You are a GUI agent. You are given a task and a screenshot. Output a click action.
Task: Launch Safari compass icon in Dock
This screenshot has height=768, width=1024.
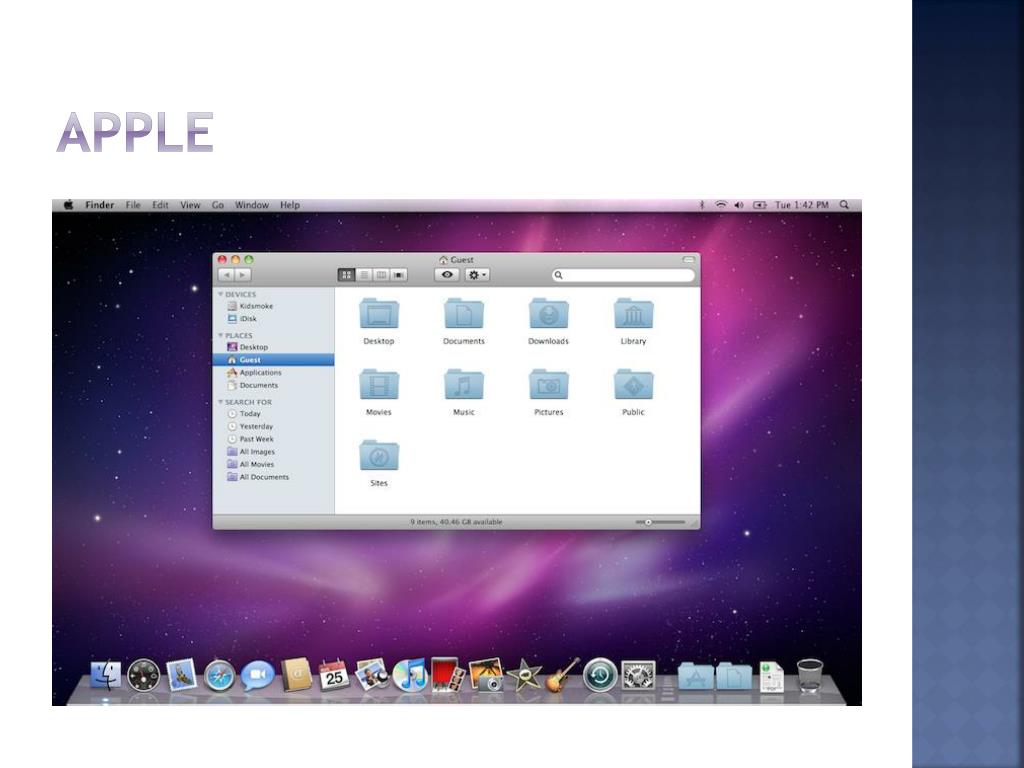(219, 677)
